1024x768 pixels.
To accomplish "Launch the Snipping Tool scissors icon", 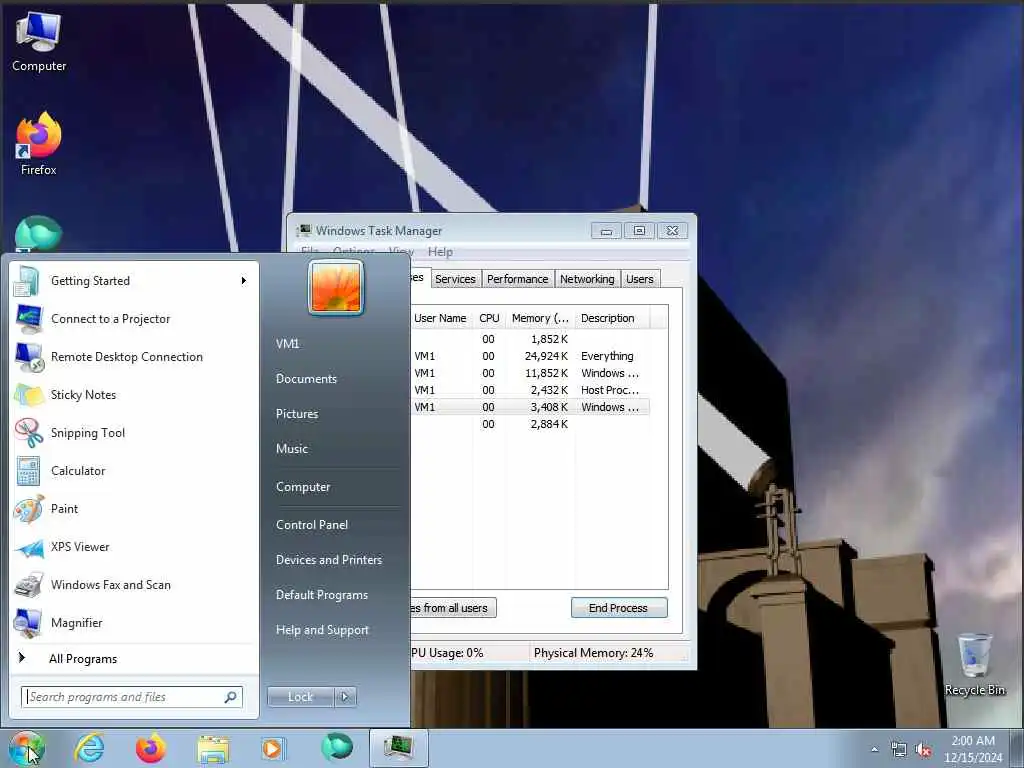I will [29, 433].
